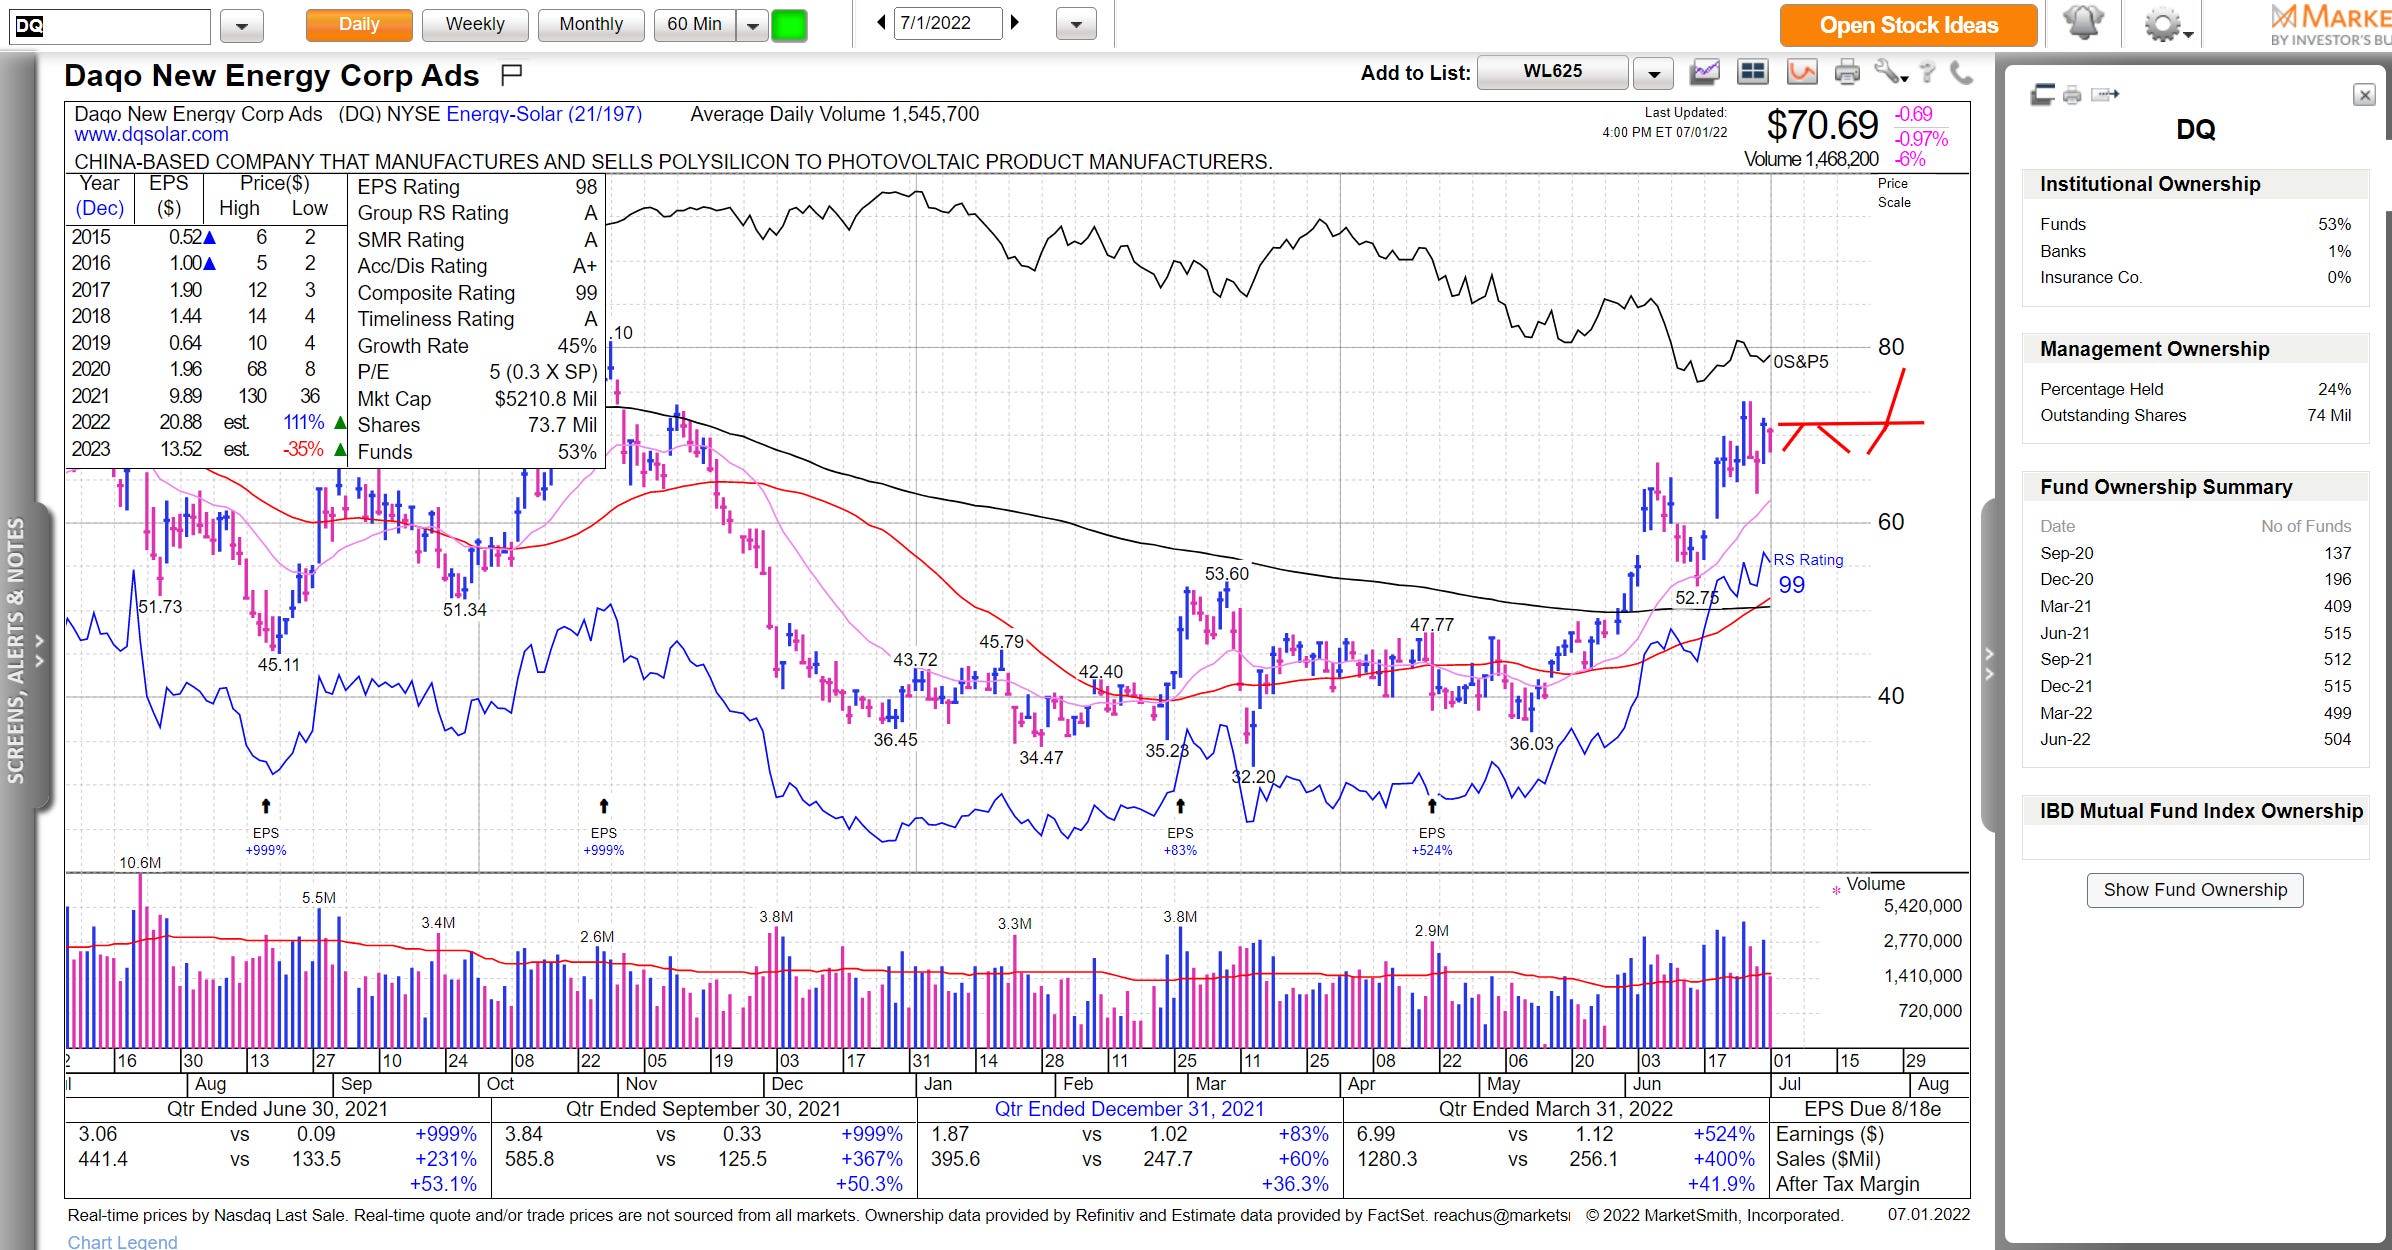Screen dimensions: 2392x1250
Task: Collapse the right ownership panel with chevrons
Action: pyautogui.click(x=1989, y=664)
